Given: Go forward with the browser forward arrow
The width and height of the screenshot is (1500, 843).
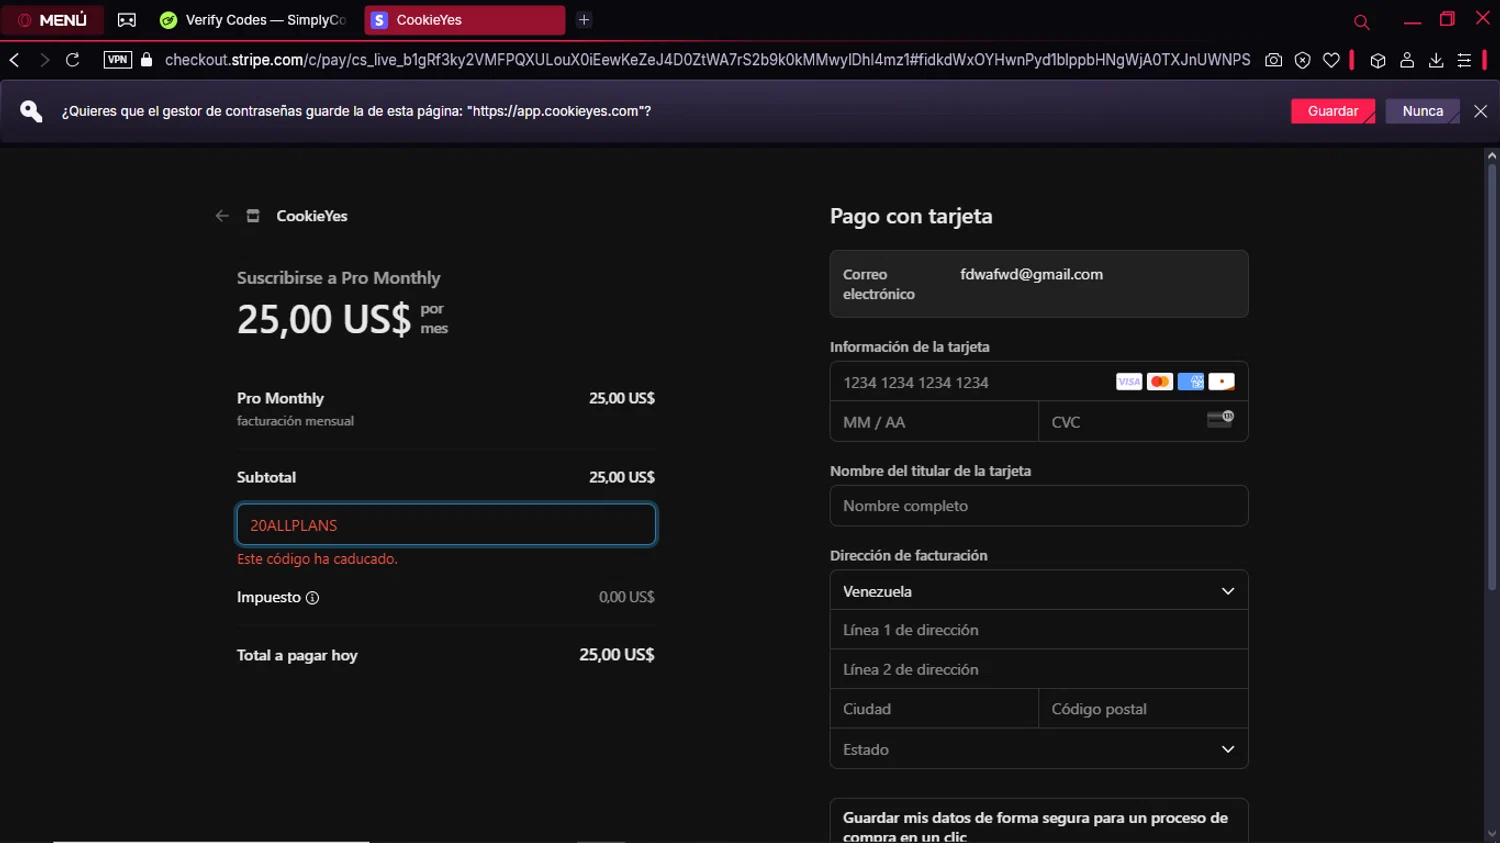Looking at the screenshot, I should tap(44, 60).
